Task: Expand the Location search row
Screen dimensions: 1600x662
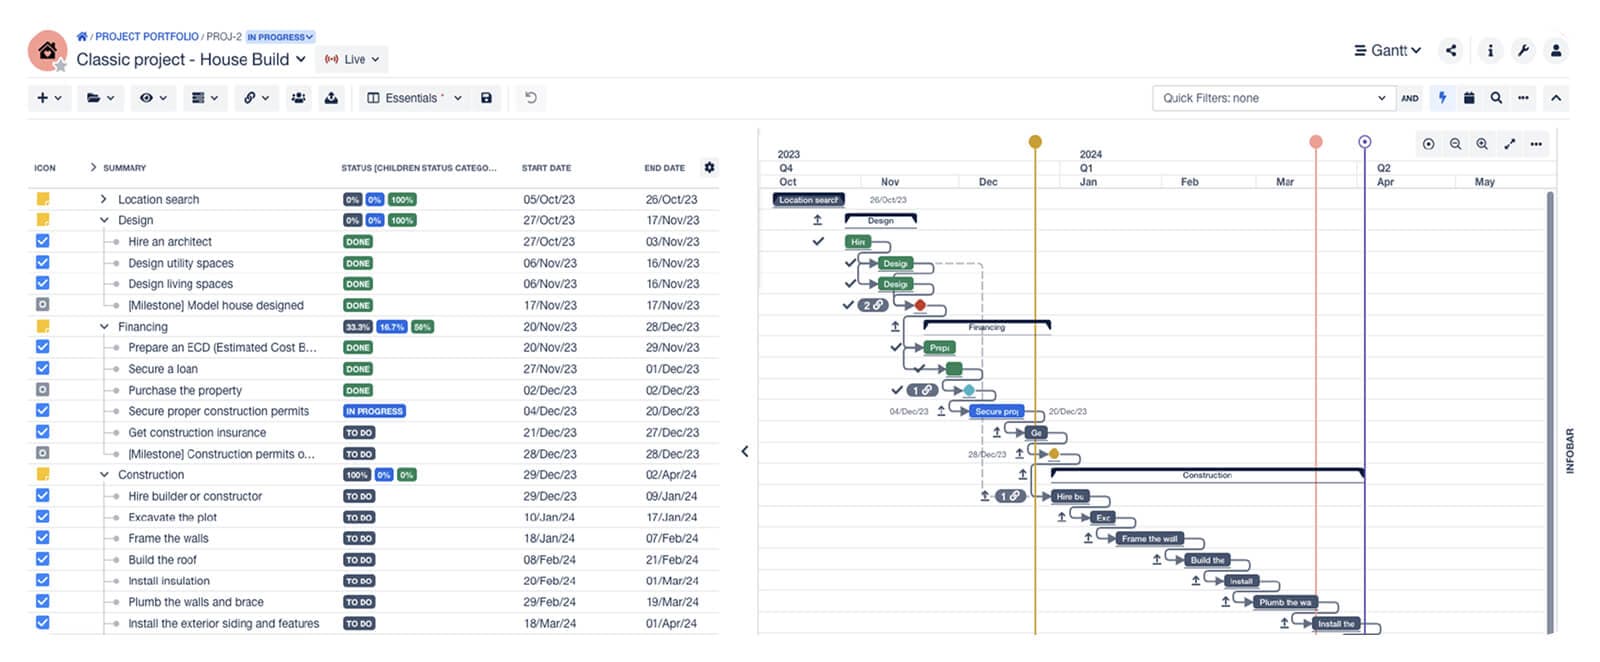Action: point(103,199)
